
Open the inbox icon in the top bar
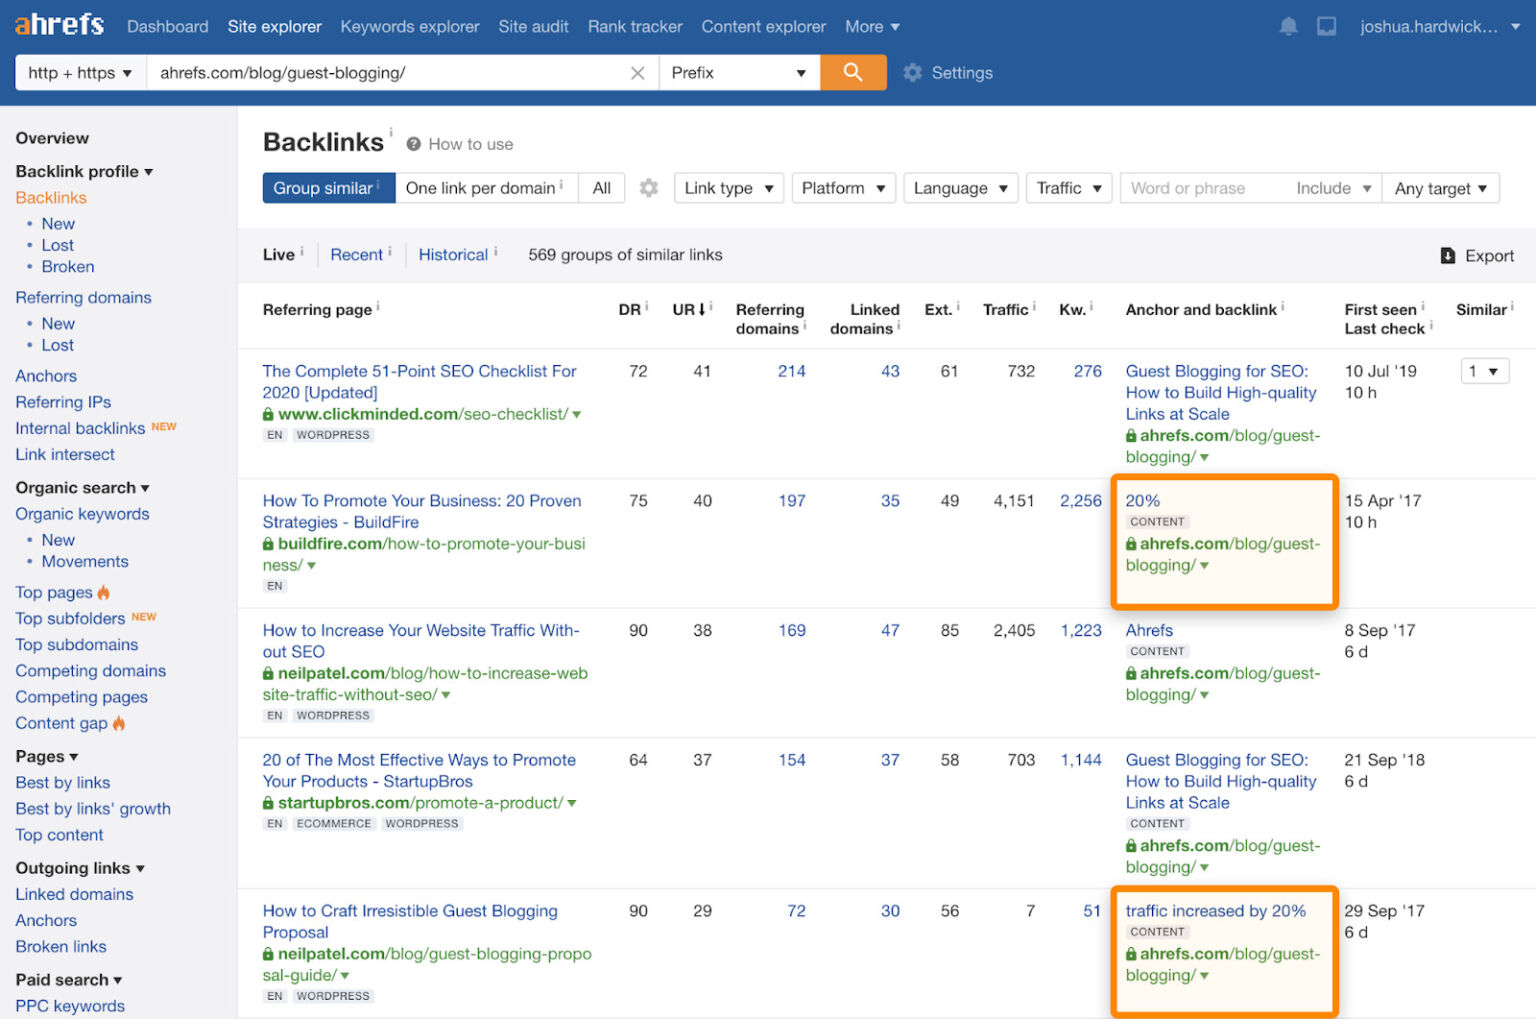(x=1327, y=26)
